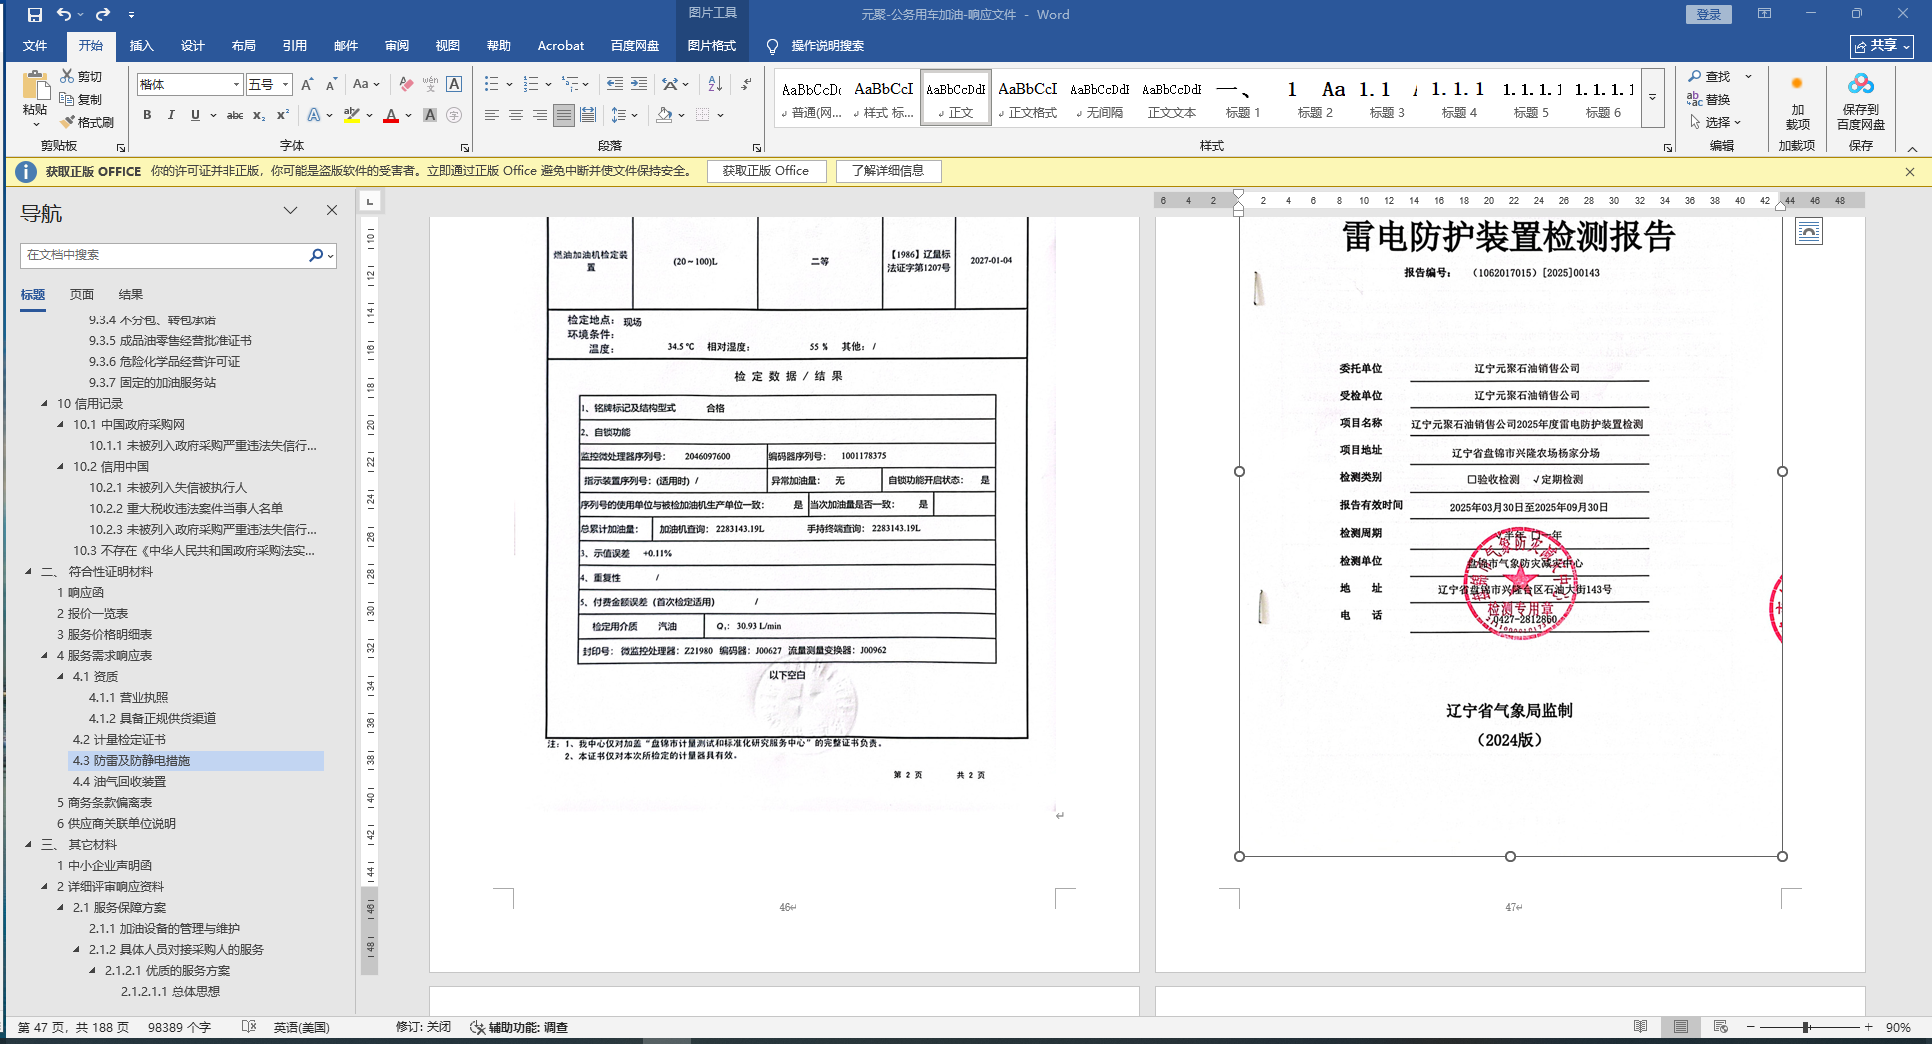Open the Change Case Aa dropdown
1932x1044 pixels.
(366, 84)
